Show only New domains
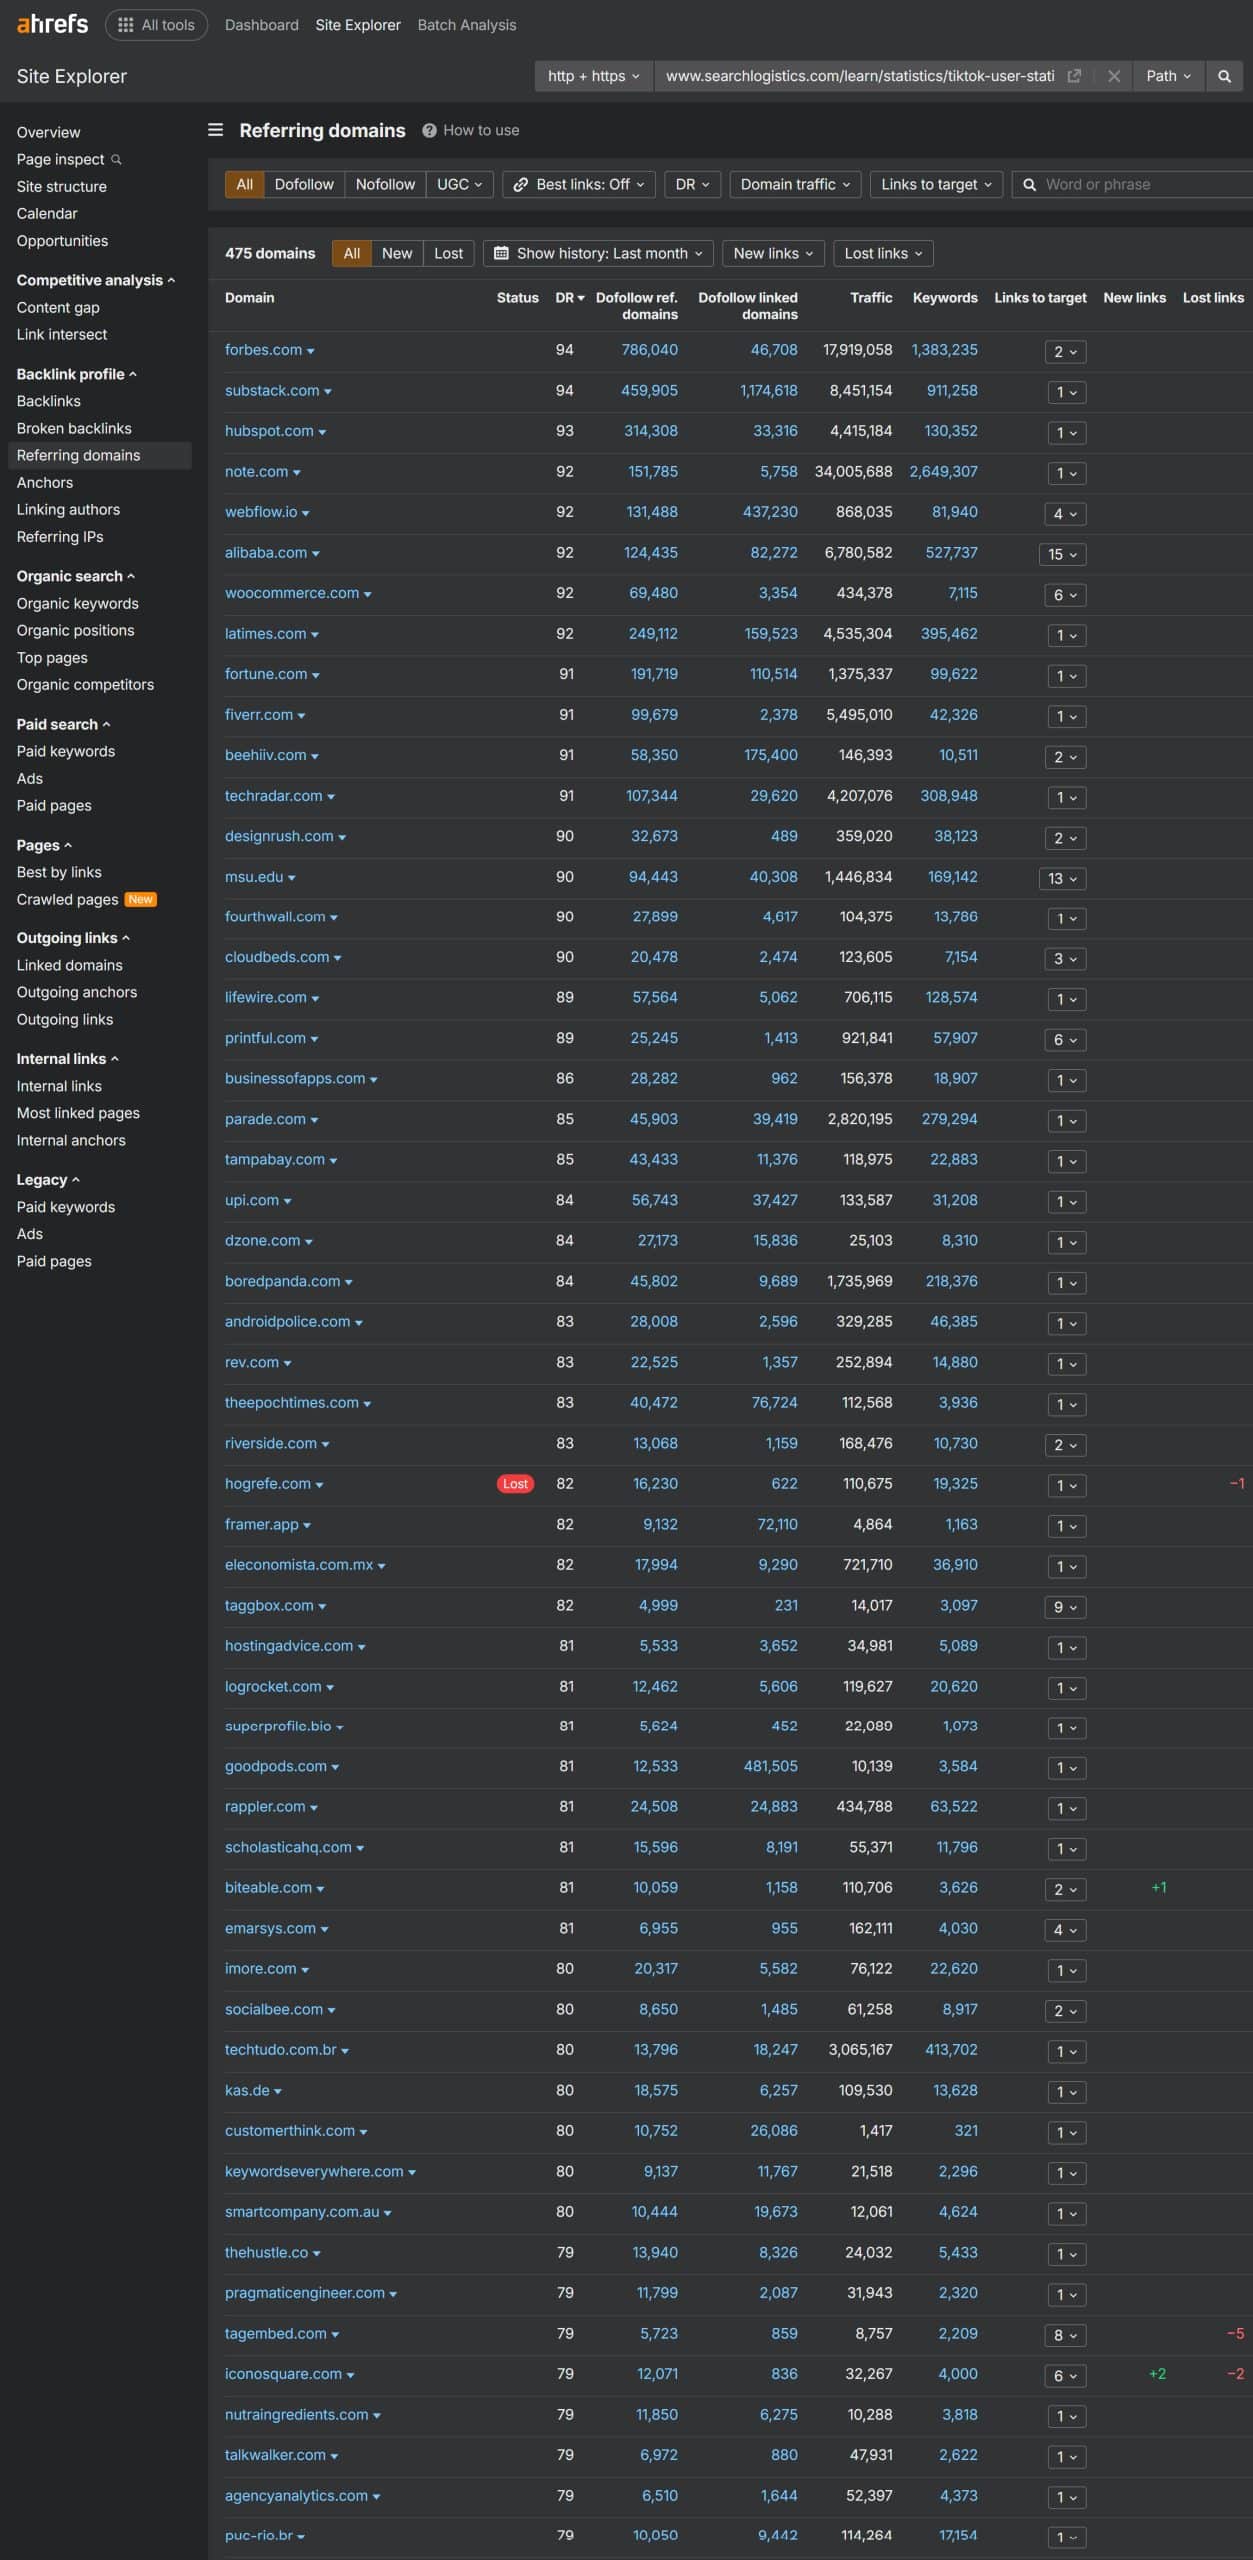Viewport: 1253px width, 2560px height. [x=397, y=253]
